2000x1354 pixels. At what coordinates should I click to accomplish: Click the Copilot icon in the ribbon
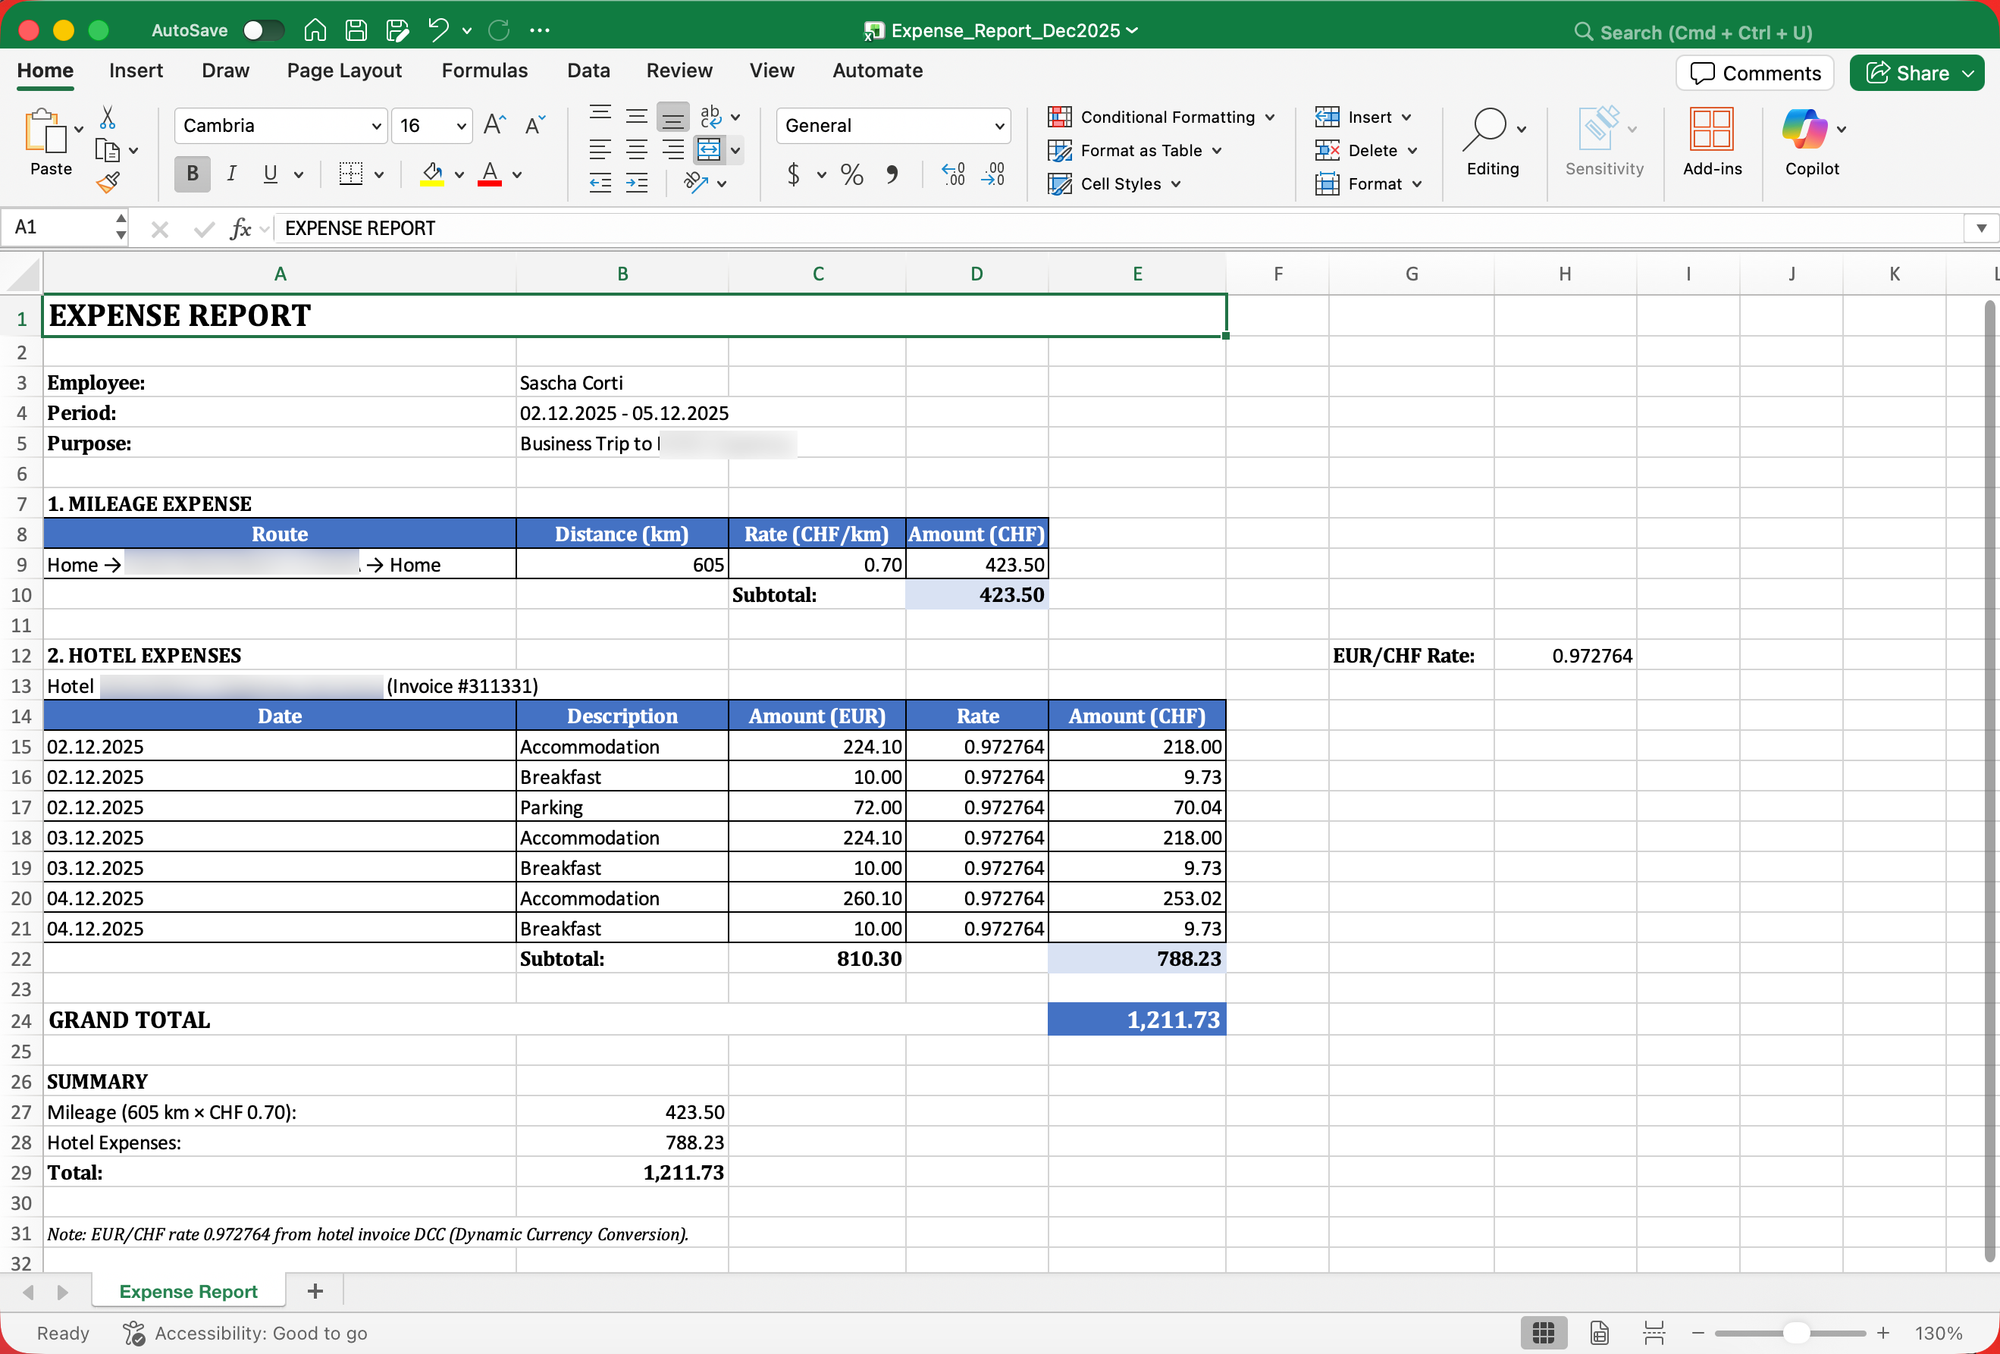coord(1805,130)
